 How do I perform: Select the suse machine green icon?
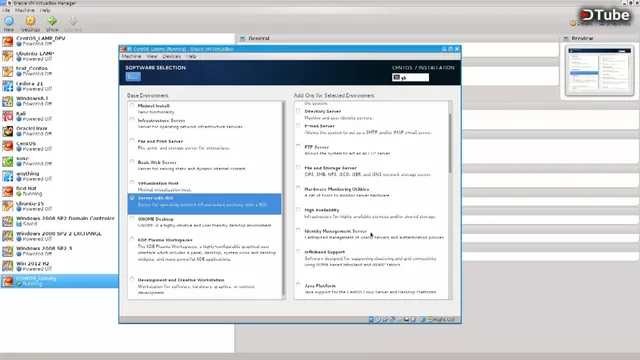pyautogui.click(x=8, y=161)
